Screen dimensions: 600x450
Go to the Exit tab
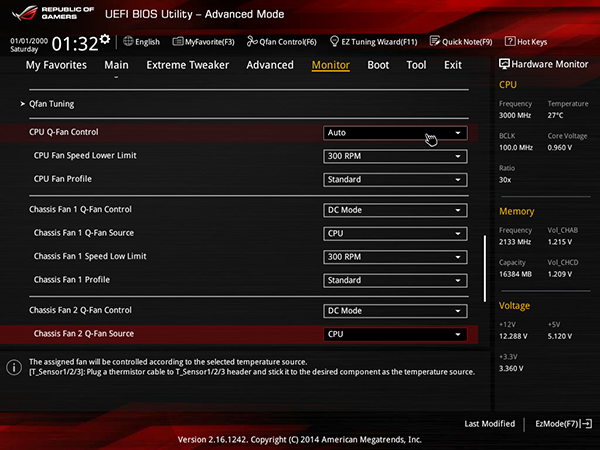click(x=453, y=65)
